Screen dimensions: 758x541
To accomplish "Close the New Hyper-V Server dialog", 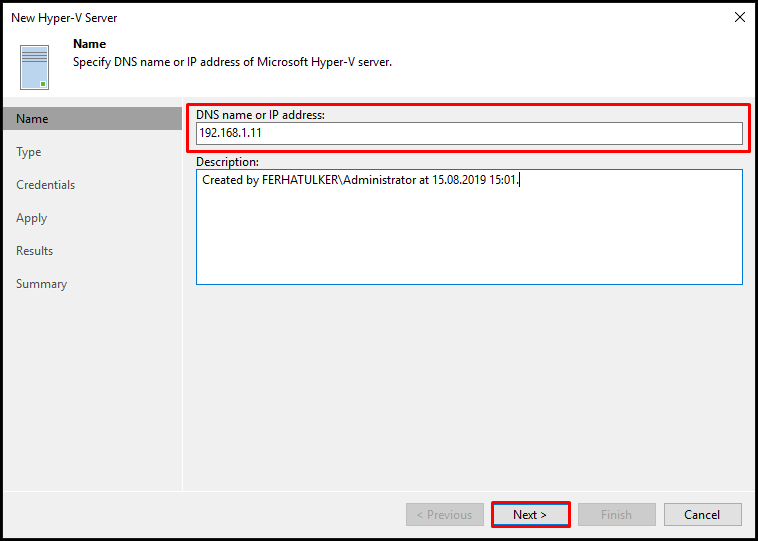I will [x=739, y=18].
